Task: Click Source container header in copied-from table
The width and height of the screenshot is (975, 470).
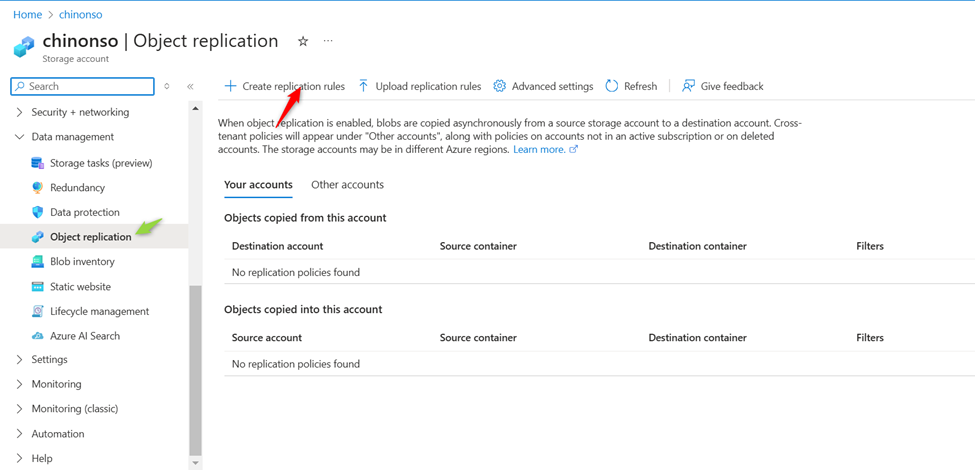Action: (x=478, y=246)
